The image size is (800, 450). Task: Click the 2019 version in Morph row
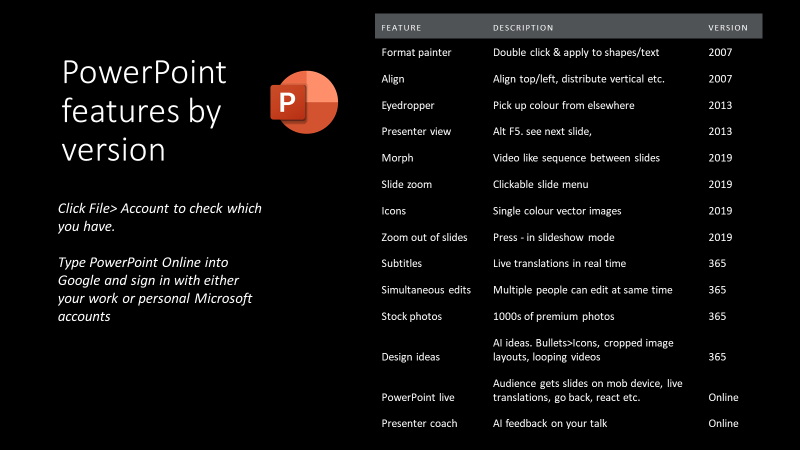coord(720,158)
